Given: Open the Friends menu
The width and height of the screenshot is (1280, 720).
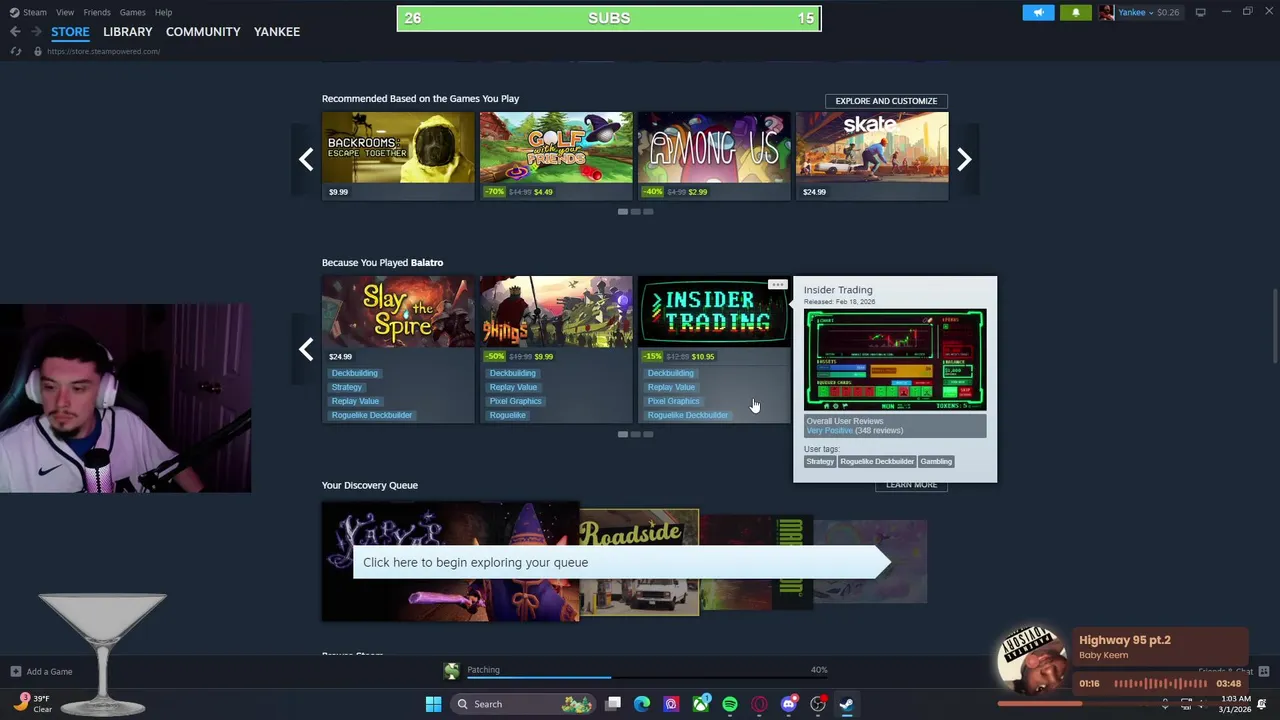Looking at the screenshot, I should pos(97,12).
